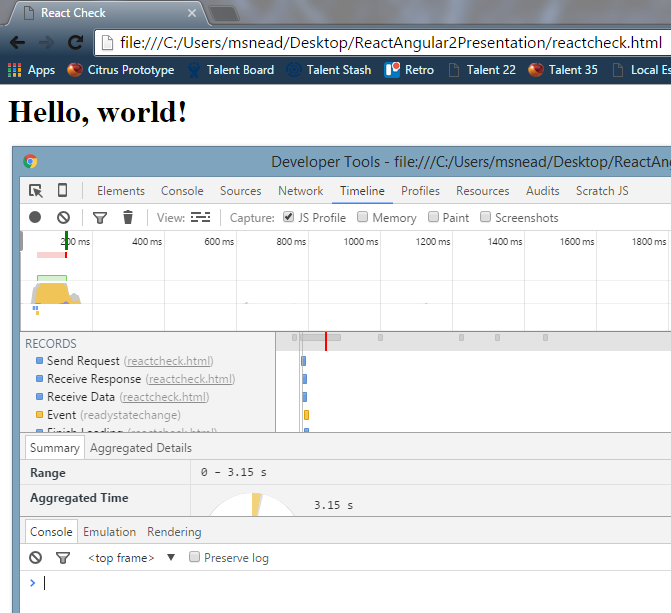Go back using browser back arrow

click(x=18, y=42)
